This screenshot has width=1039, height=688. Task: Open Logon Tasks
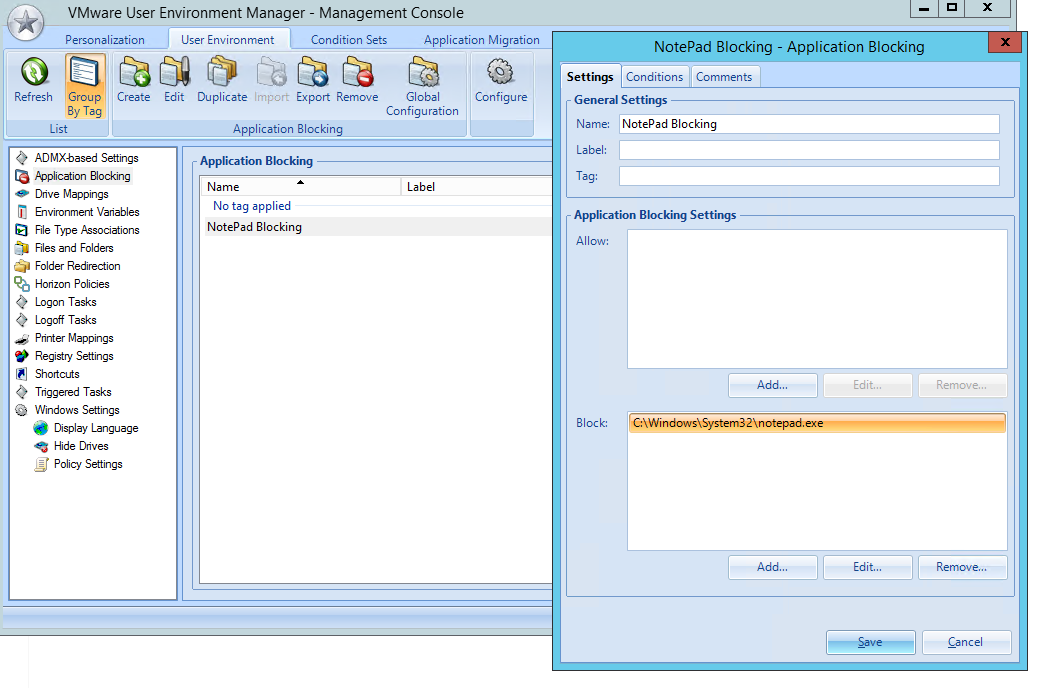[x=65, y=302]
